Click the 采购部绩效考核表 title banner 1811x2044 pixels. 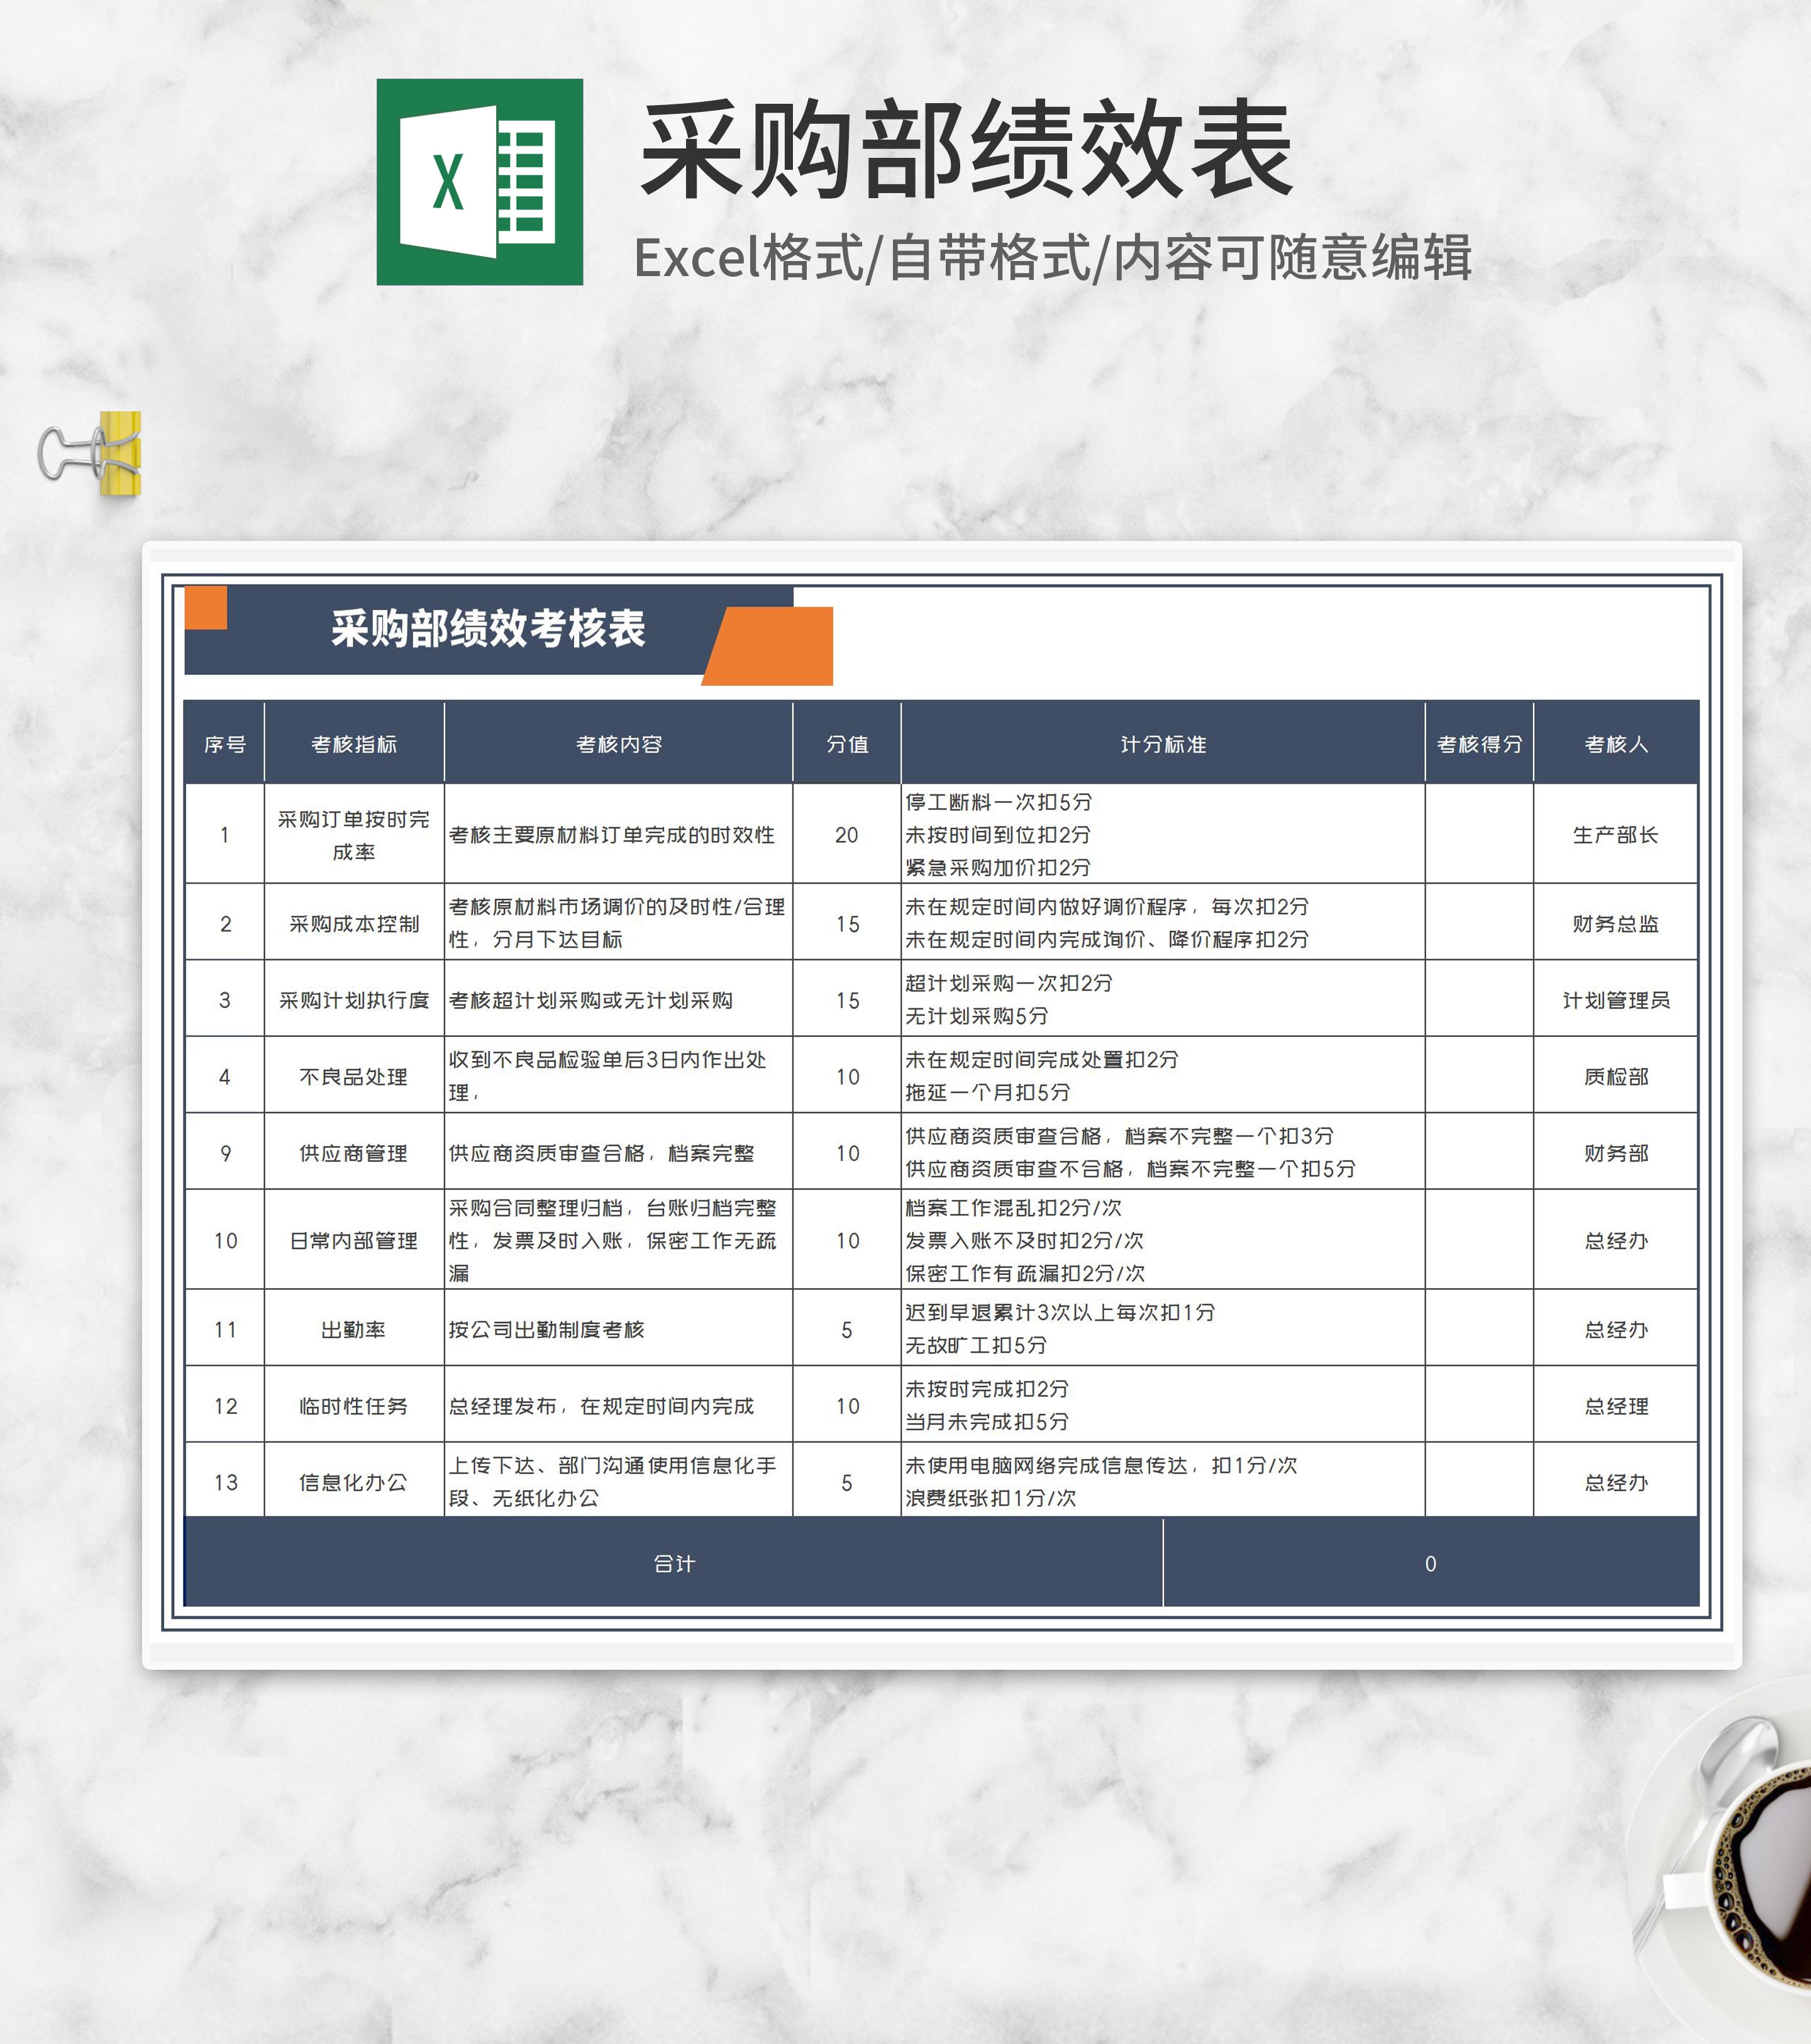488,629
